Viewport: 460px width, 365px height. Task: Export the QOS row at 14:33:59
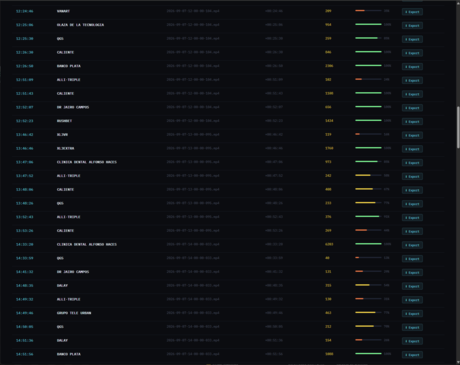412,259
